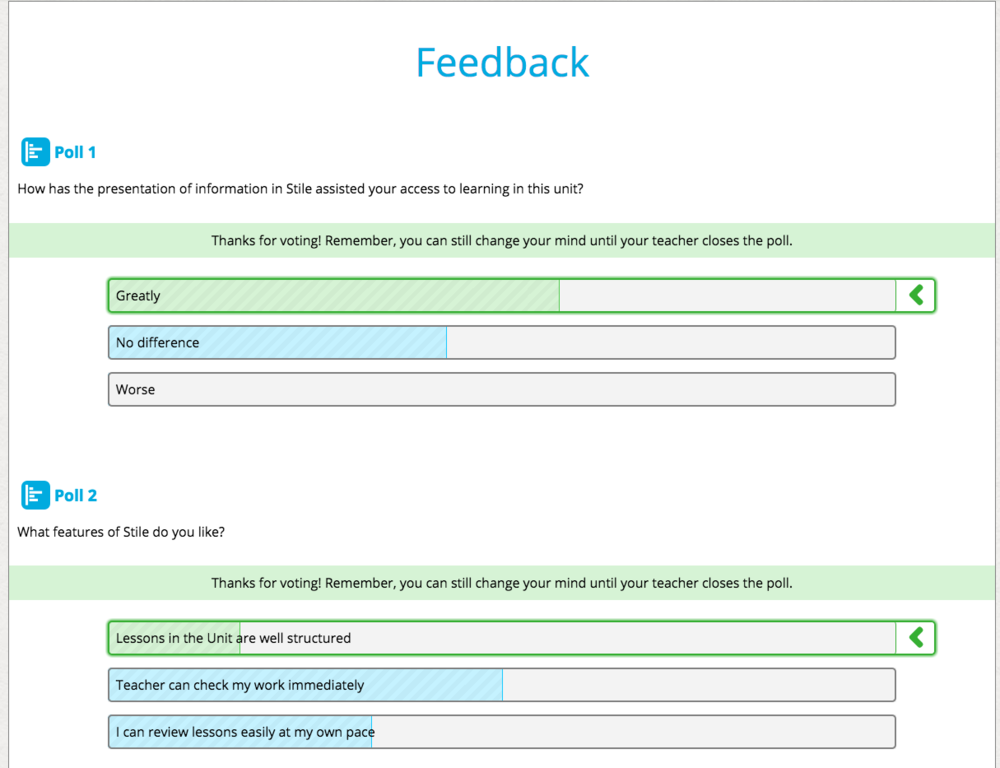1000x768 pixels.
Task: Click Poll 1 question about presentation of information
Action: [x=300, y=189]
